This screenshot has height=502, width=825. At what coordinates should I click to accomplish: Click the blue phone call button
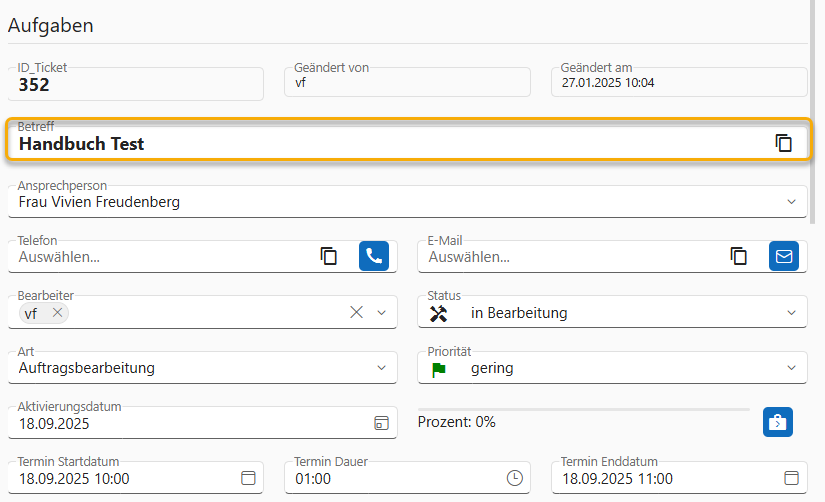point(374,256)
